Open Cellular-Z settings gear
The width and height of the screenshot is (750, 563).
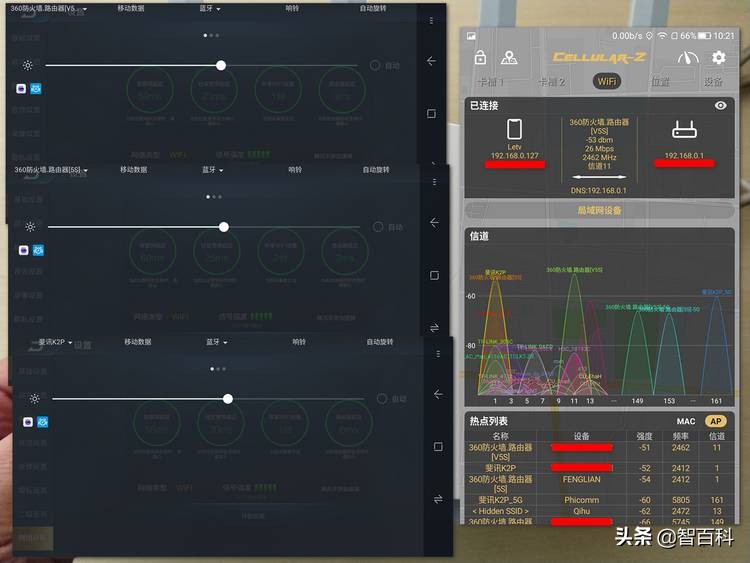(x=718, y=58)
